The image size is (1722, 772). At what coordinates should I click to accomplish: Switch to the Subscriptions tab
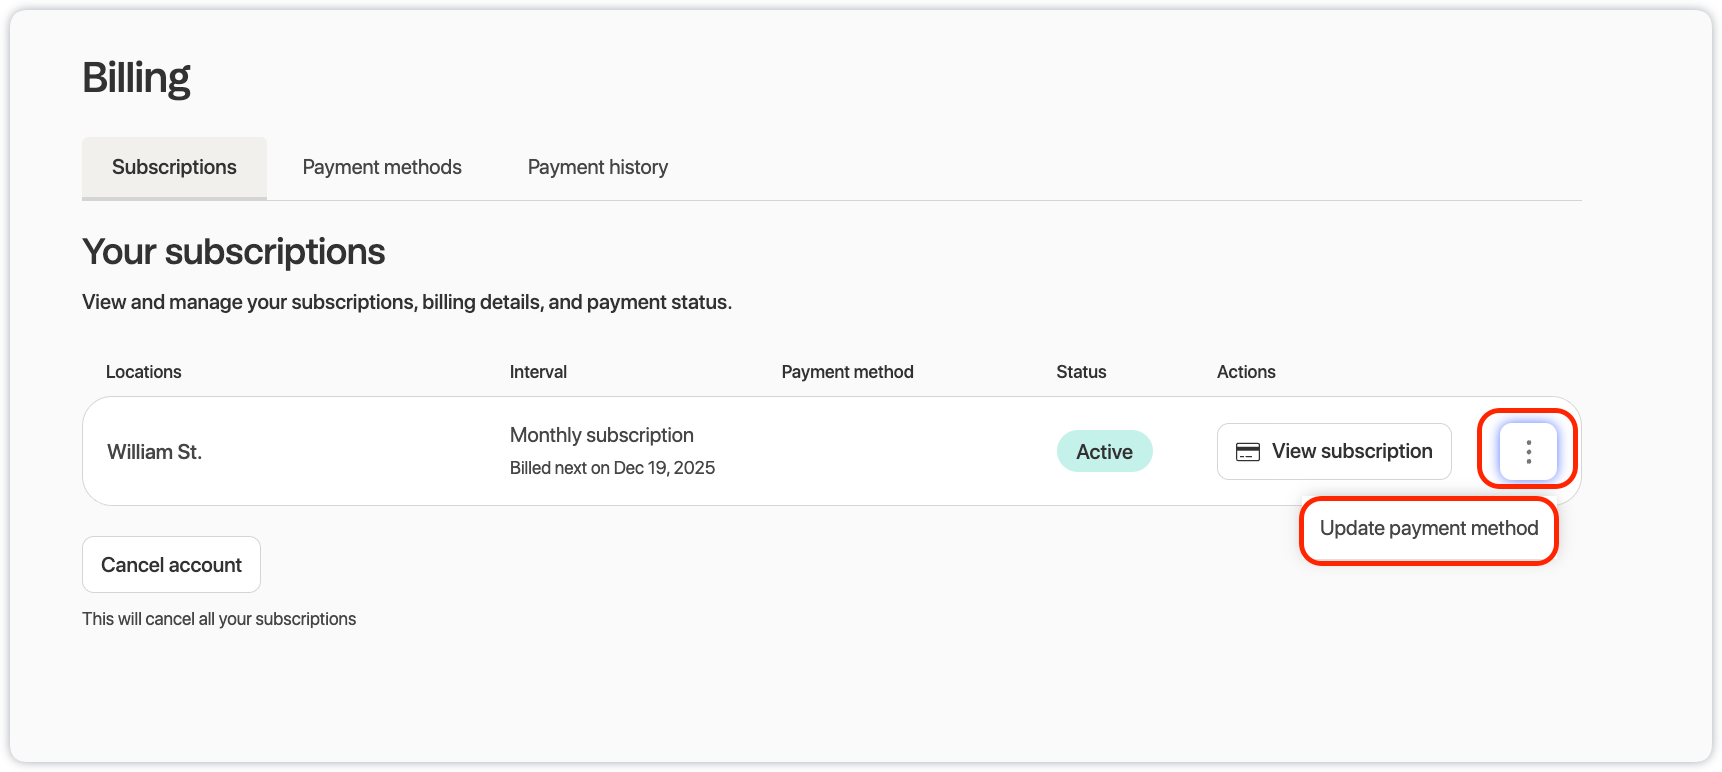point(174,168)
